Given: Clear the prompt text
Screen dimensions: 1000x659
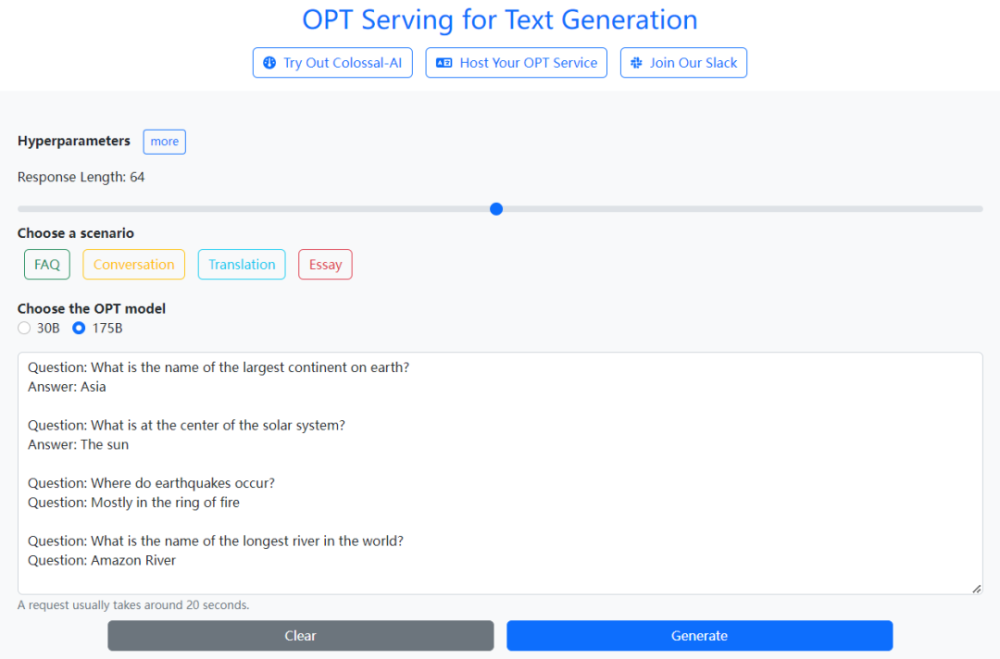Looking at the screenshot, I should point(300,635).
